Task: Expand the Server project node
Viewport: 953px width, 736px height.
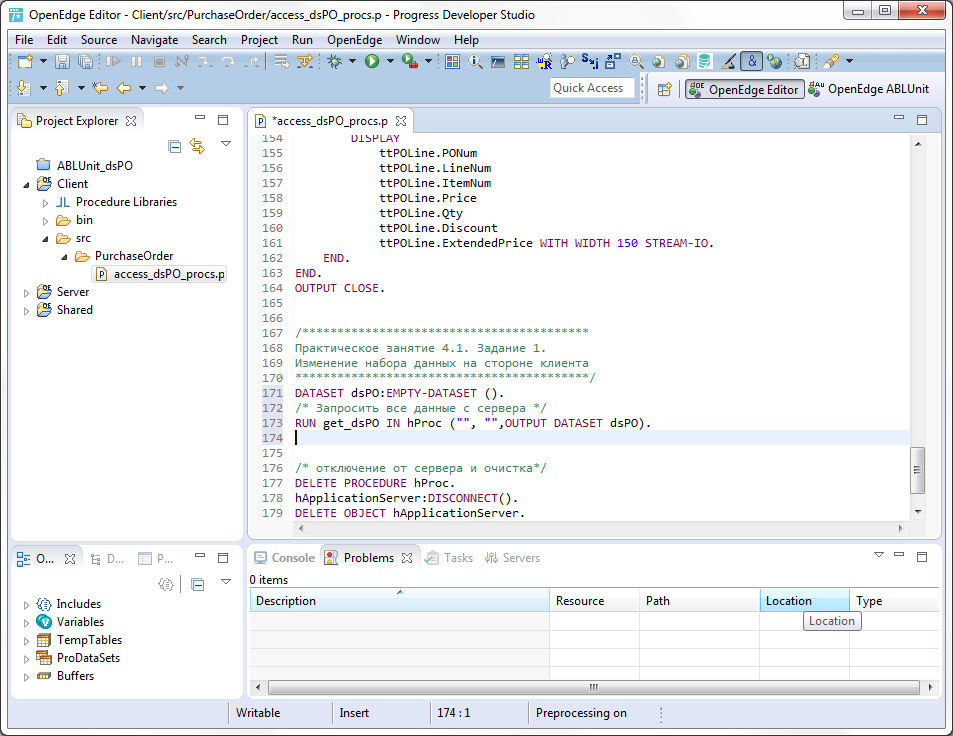Action: point(26,293)
